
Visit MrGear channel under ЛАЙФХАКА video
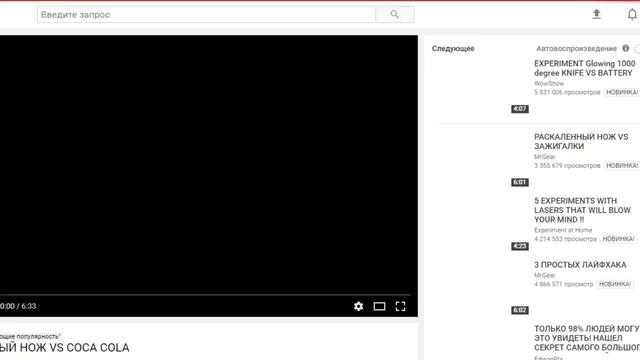tap(545, 276)
